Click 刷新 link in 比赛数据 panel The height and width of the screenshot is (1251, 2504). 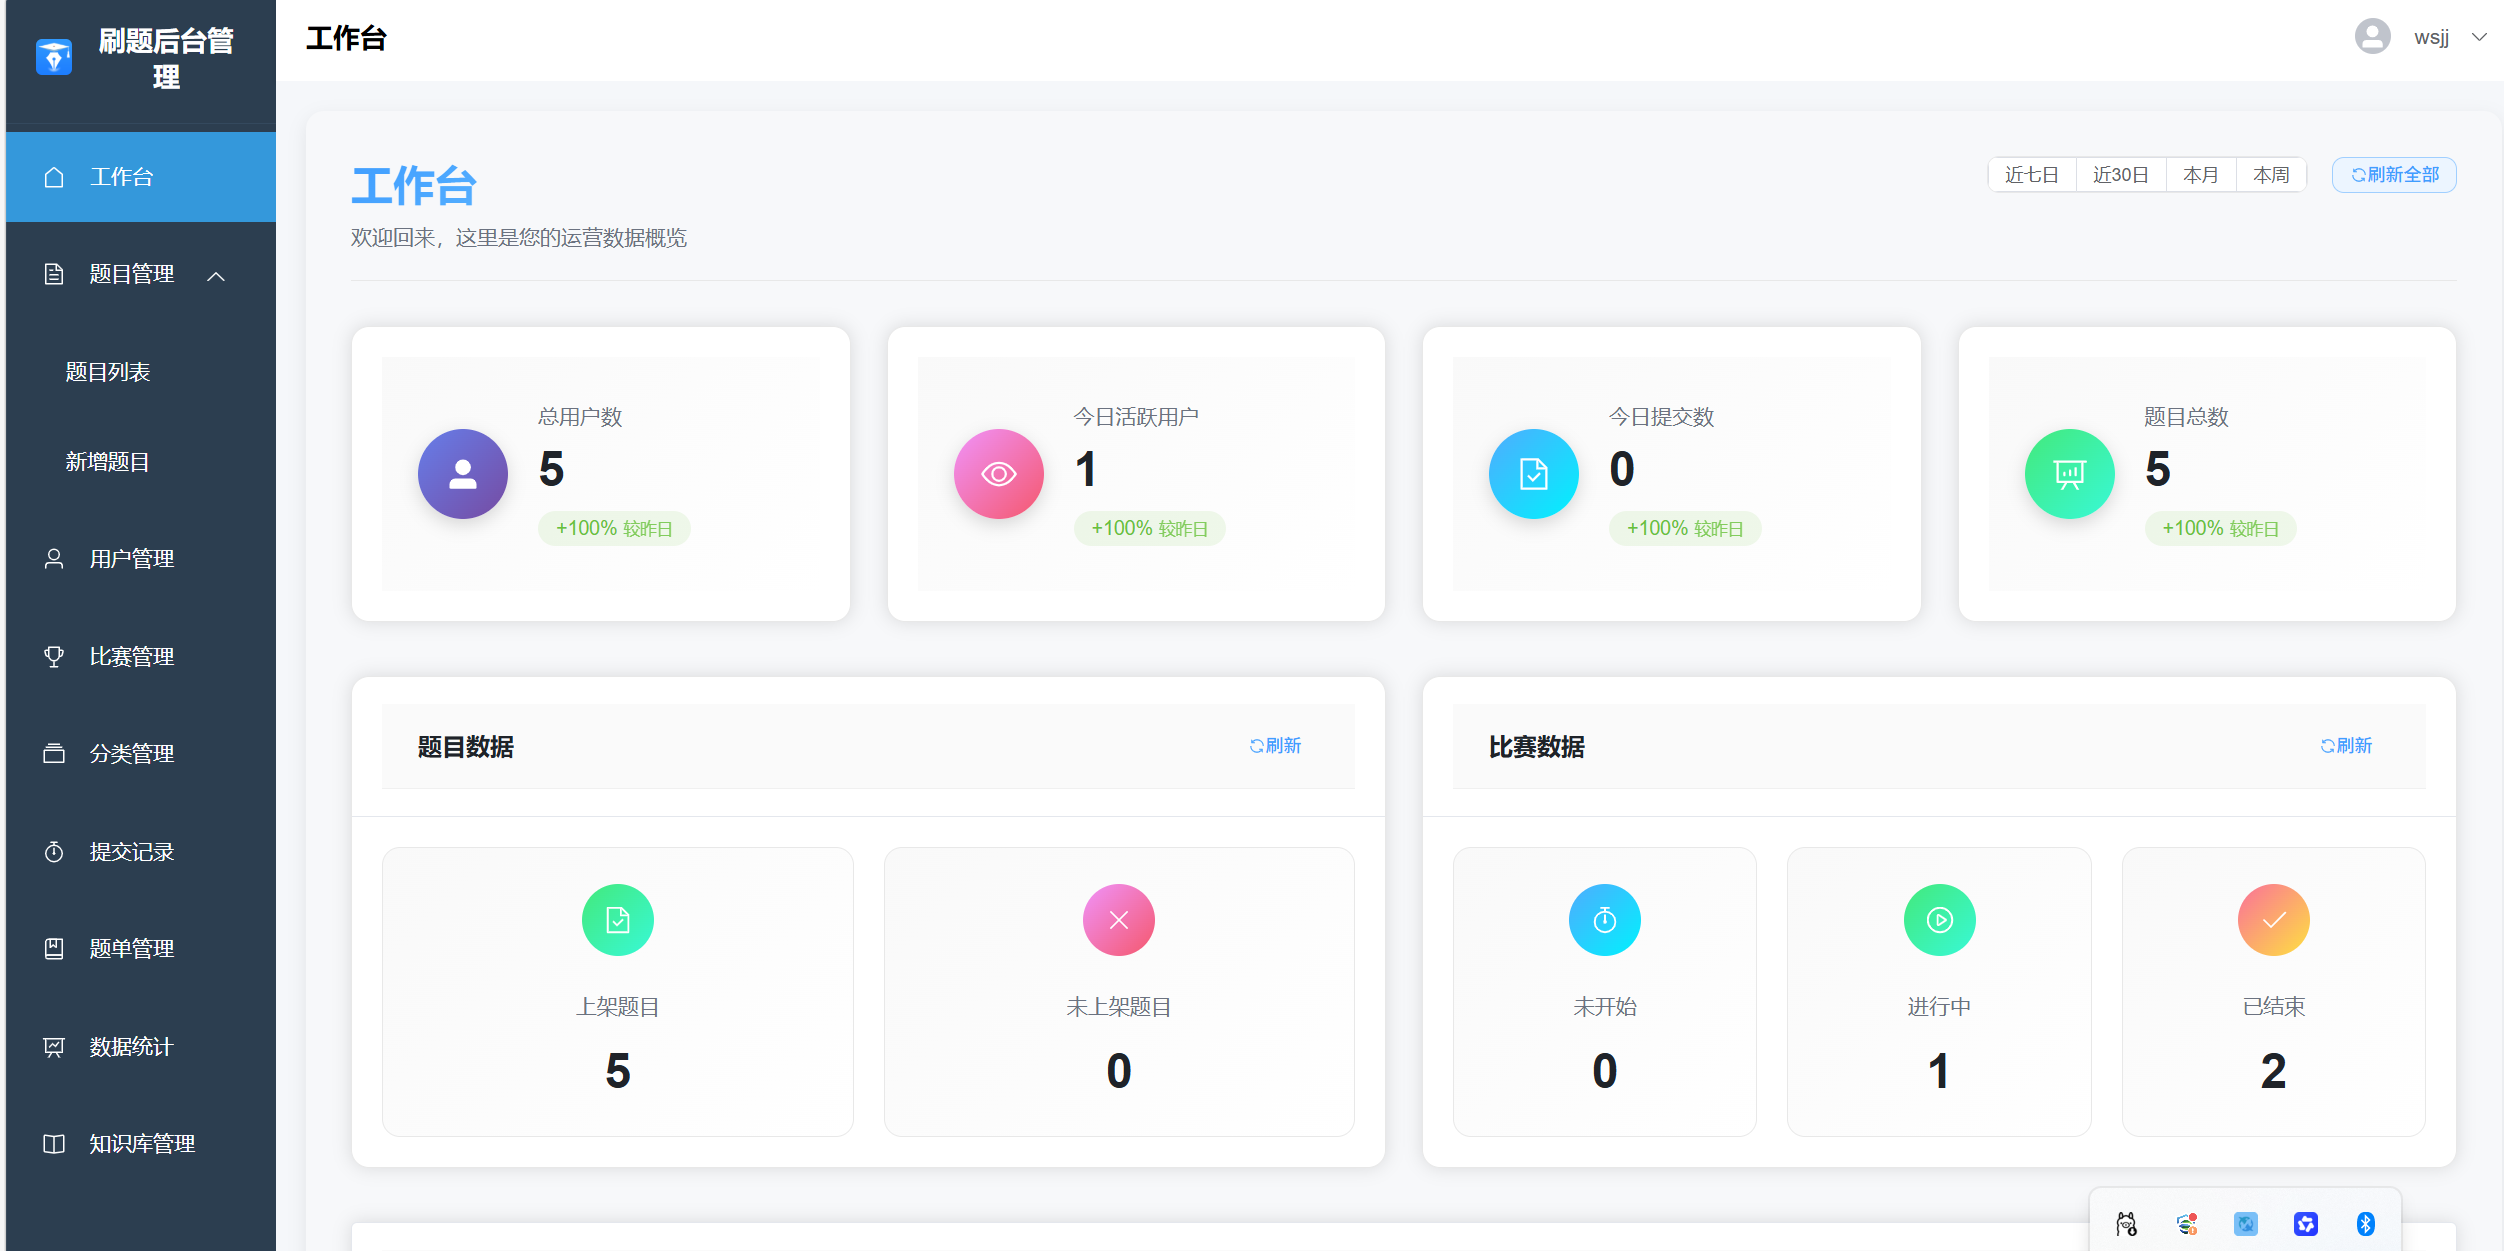tap(2346, 746)
